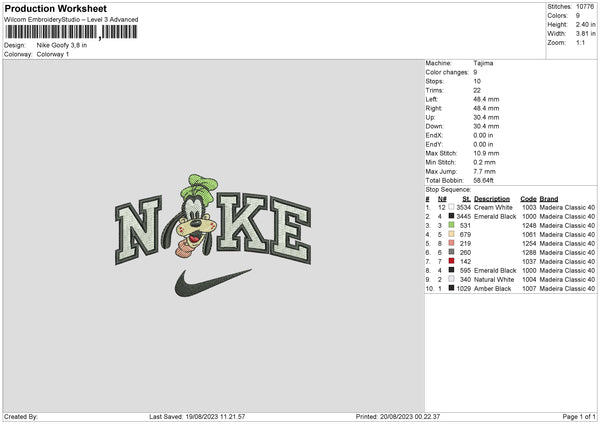Choose the Natural White color swatch
Image resolution: width=600 pixels, height=424 pixels.
[452, 279]
